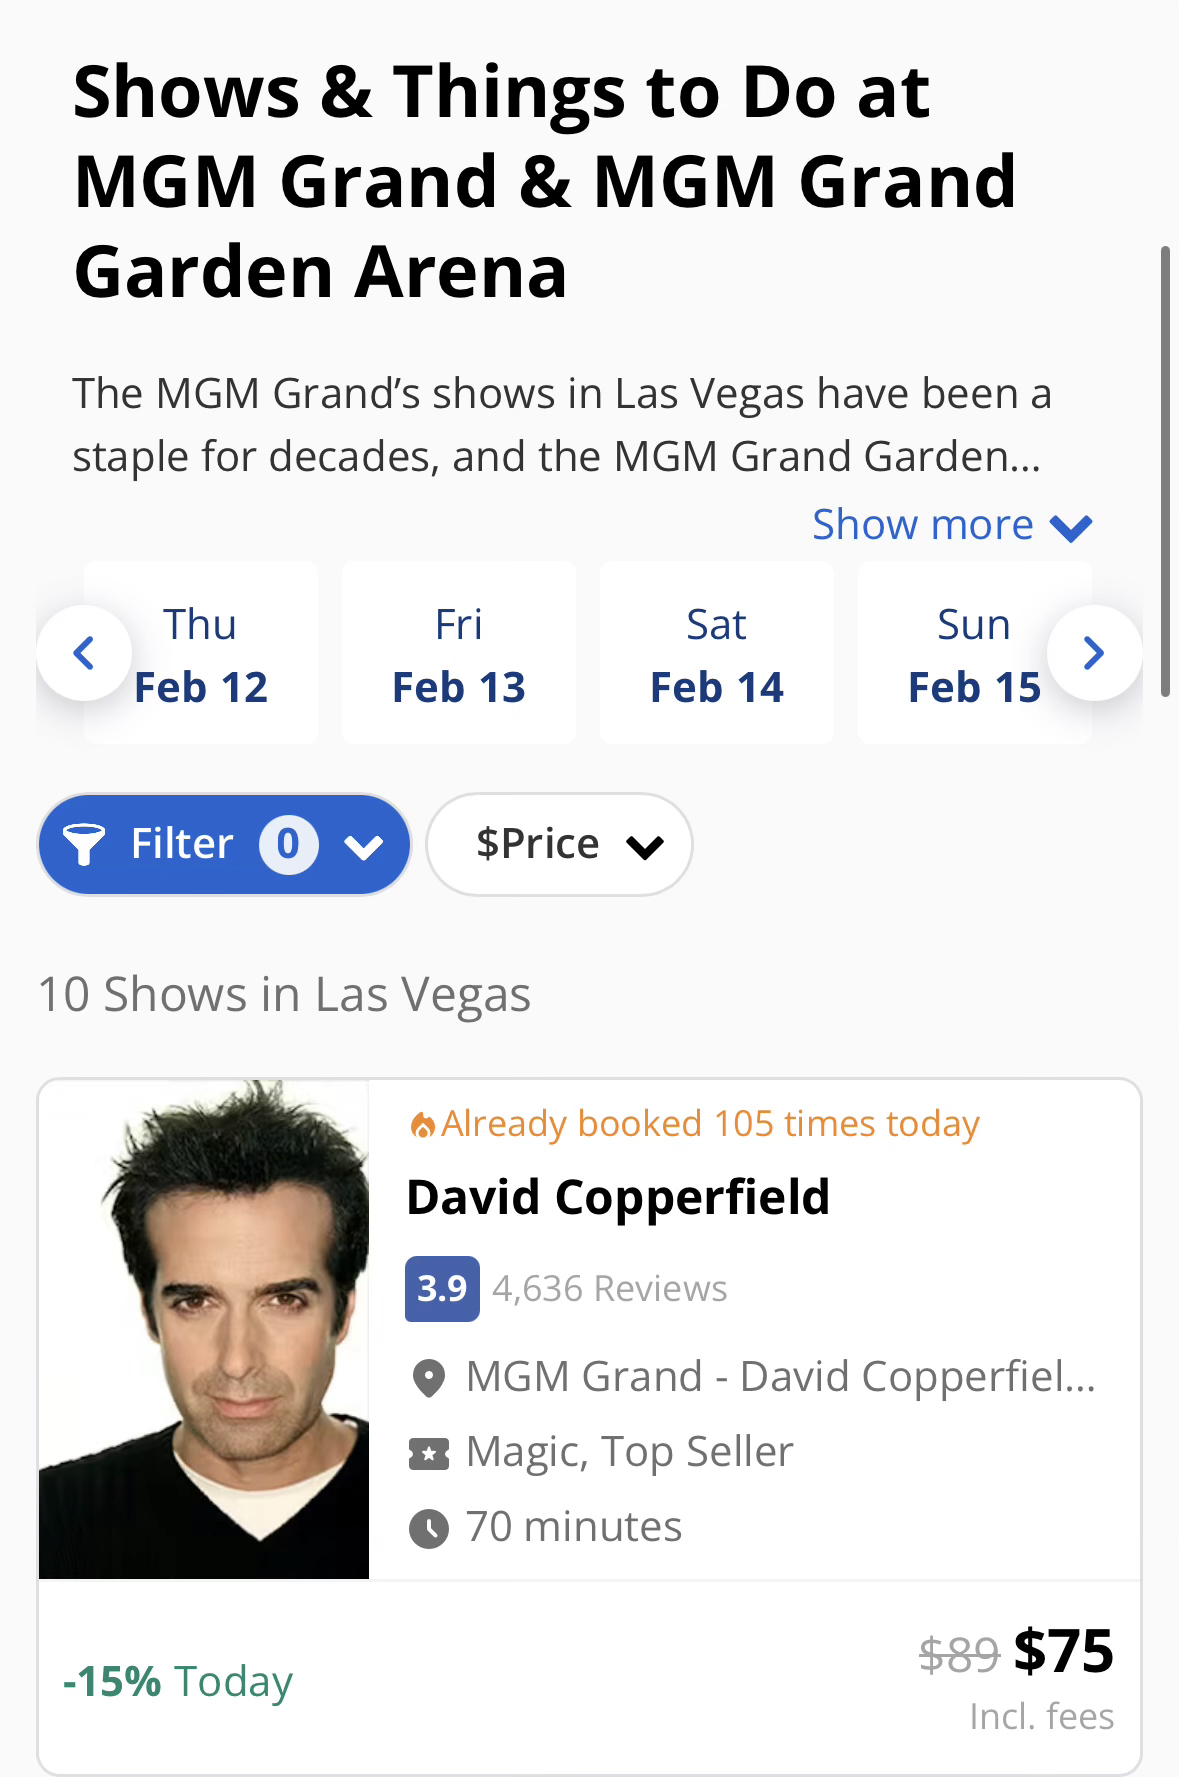Select the Fri Feb 13 date

(x=459, y=653)
